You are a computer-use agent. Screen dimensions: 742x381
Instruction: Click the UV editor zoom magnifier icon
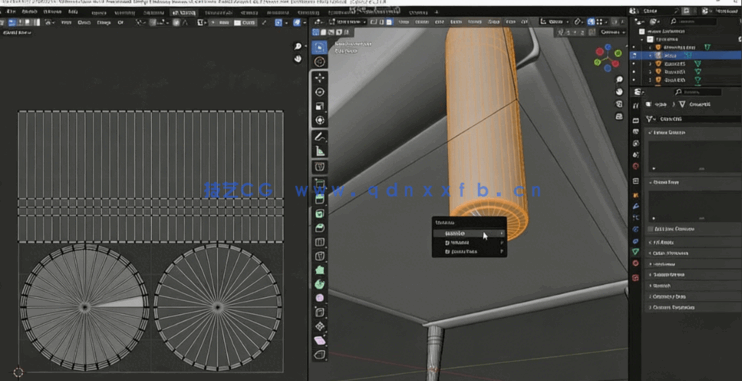click(298, 46)
